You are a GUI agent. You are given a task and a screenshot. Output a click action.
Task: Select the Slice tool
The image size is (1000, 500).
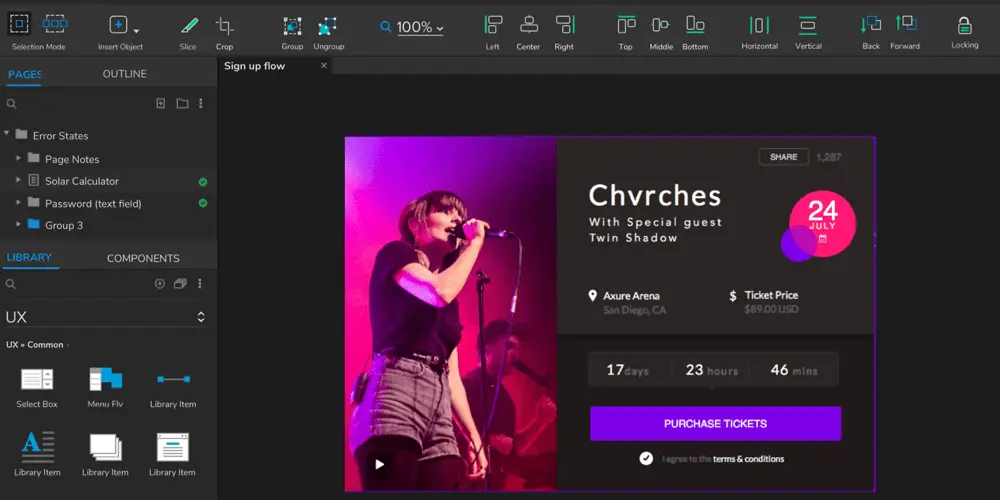[x=188, y=26]
